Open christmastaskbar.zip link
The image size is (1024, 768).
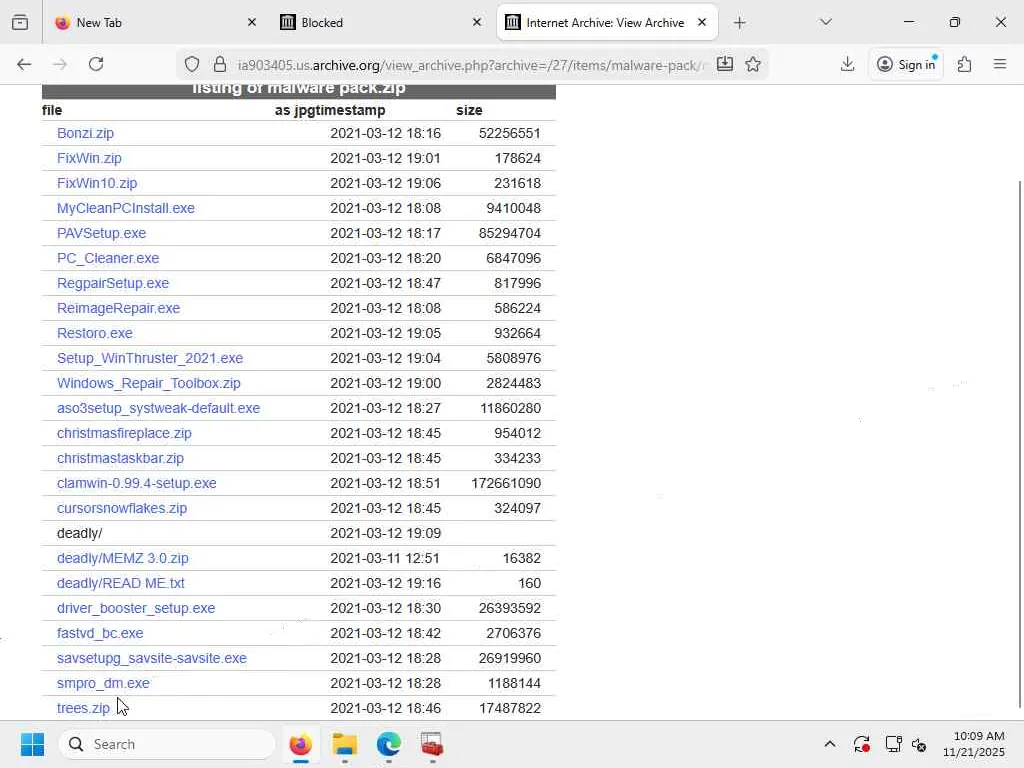[120, 458]
